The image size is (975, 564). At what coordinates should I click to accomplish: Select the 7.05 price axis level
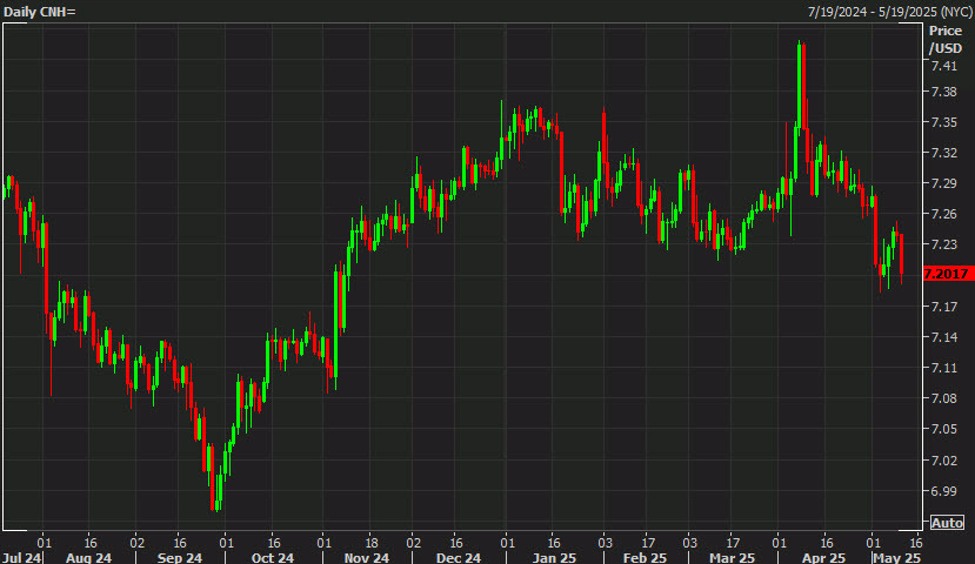[945, 429]
